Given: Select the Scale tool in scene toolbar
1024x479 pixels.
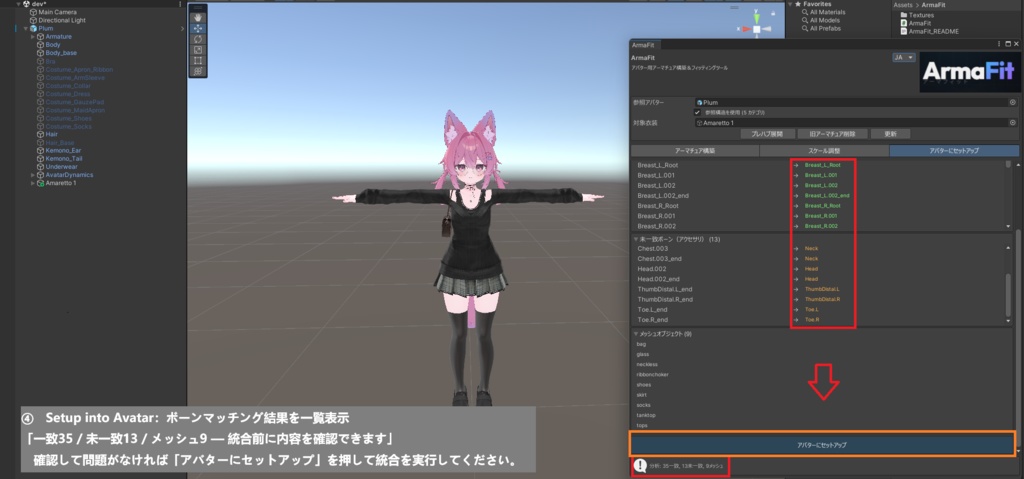Looking at the screenshot, I should pyautogui.click(x=199, y=50).
